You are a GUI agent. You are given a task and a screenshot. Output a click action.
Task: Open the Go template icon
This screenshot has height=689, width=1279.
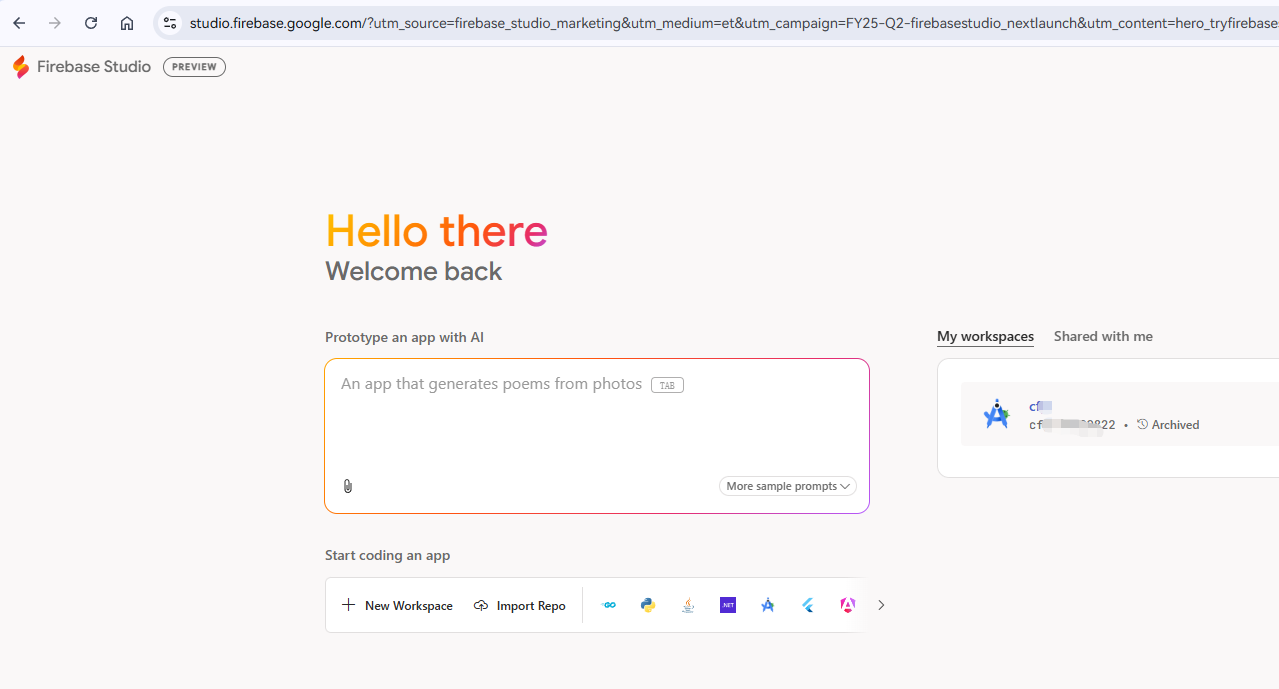pos(608,605)
